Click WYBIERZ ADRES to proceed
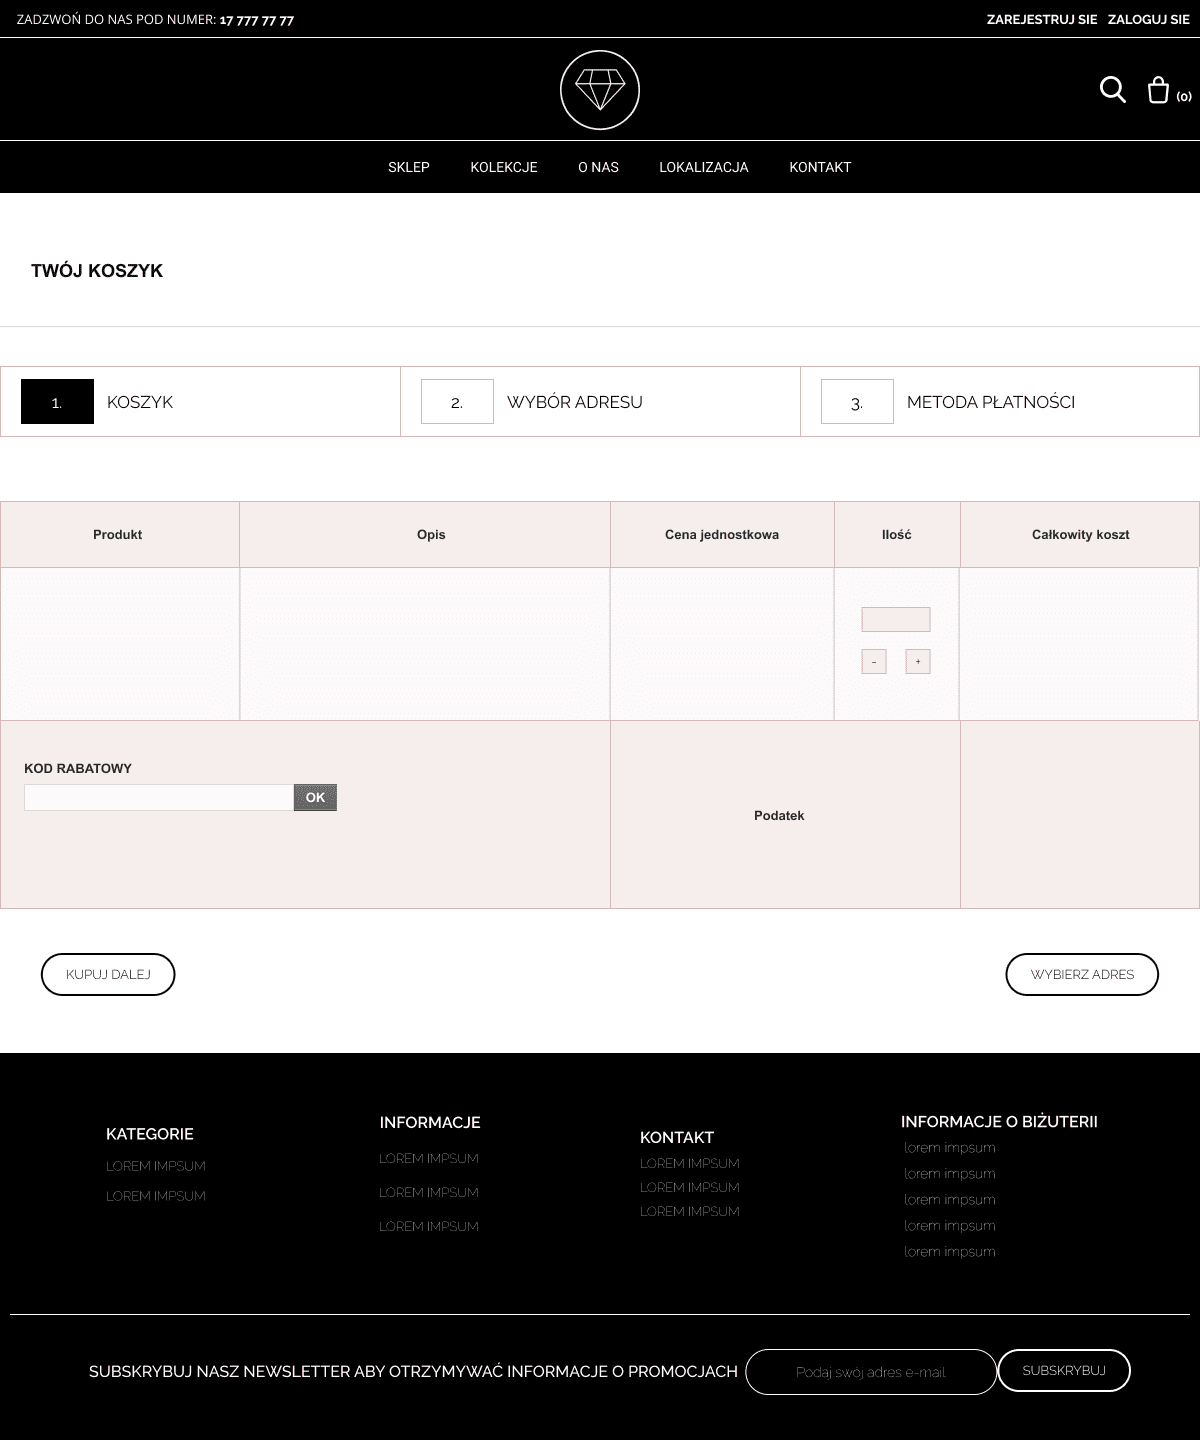The height and width of the screenshot is (1440, 1200). pos(1082,974)
